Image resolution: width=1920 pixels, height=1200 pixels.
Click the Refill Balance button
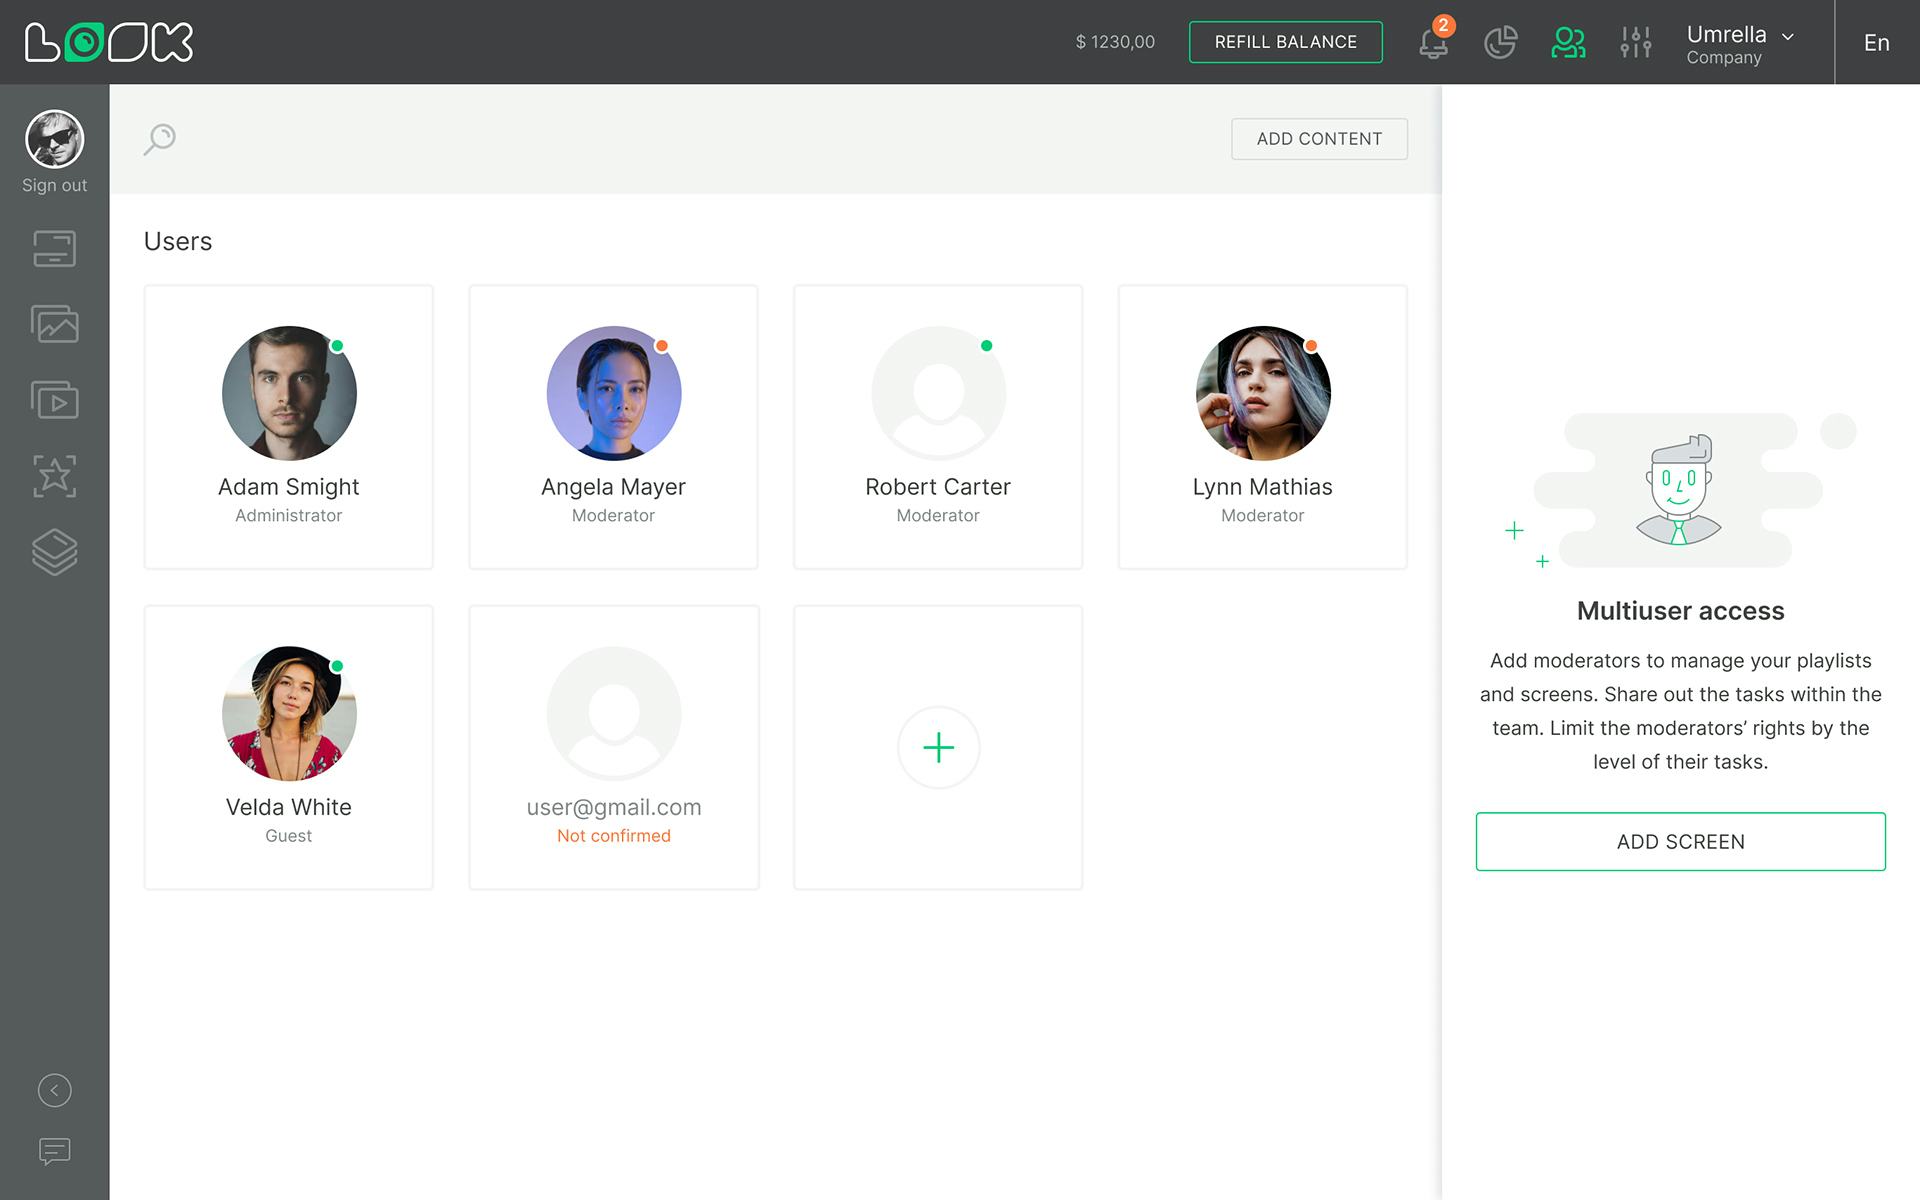(x=1285, y=42)
